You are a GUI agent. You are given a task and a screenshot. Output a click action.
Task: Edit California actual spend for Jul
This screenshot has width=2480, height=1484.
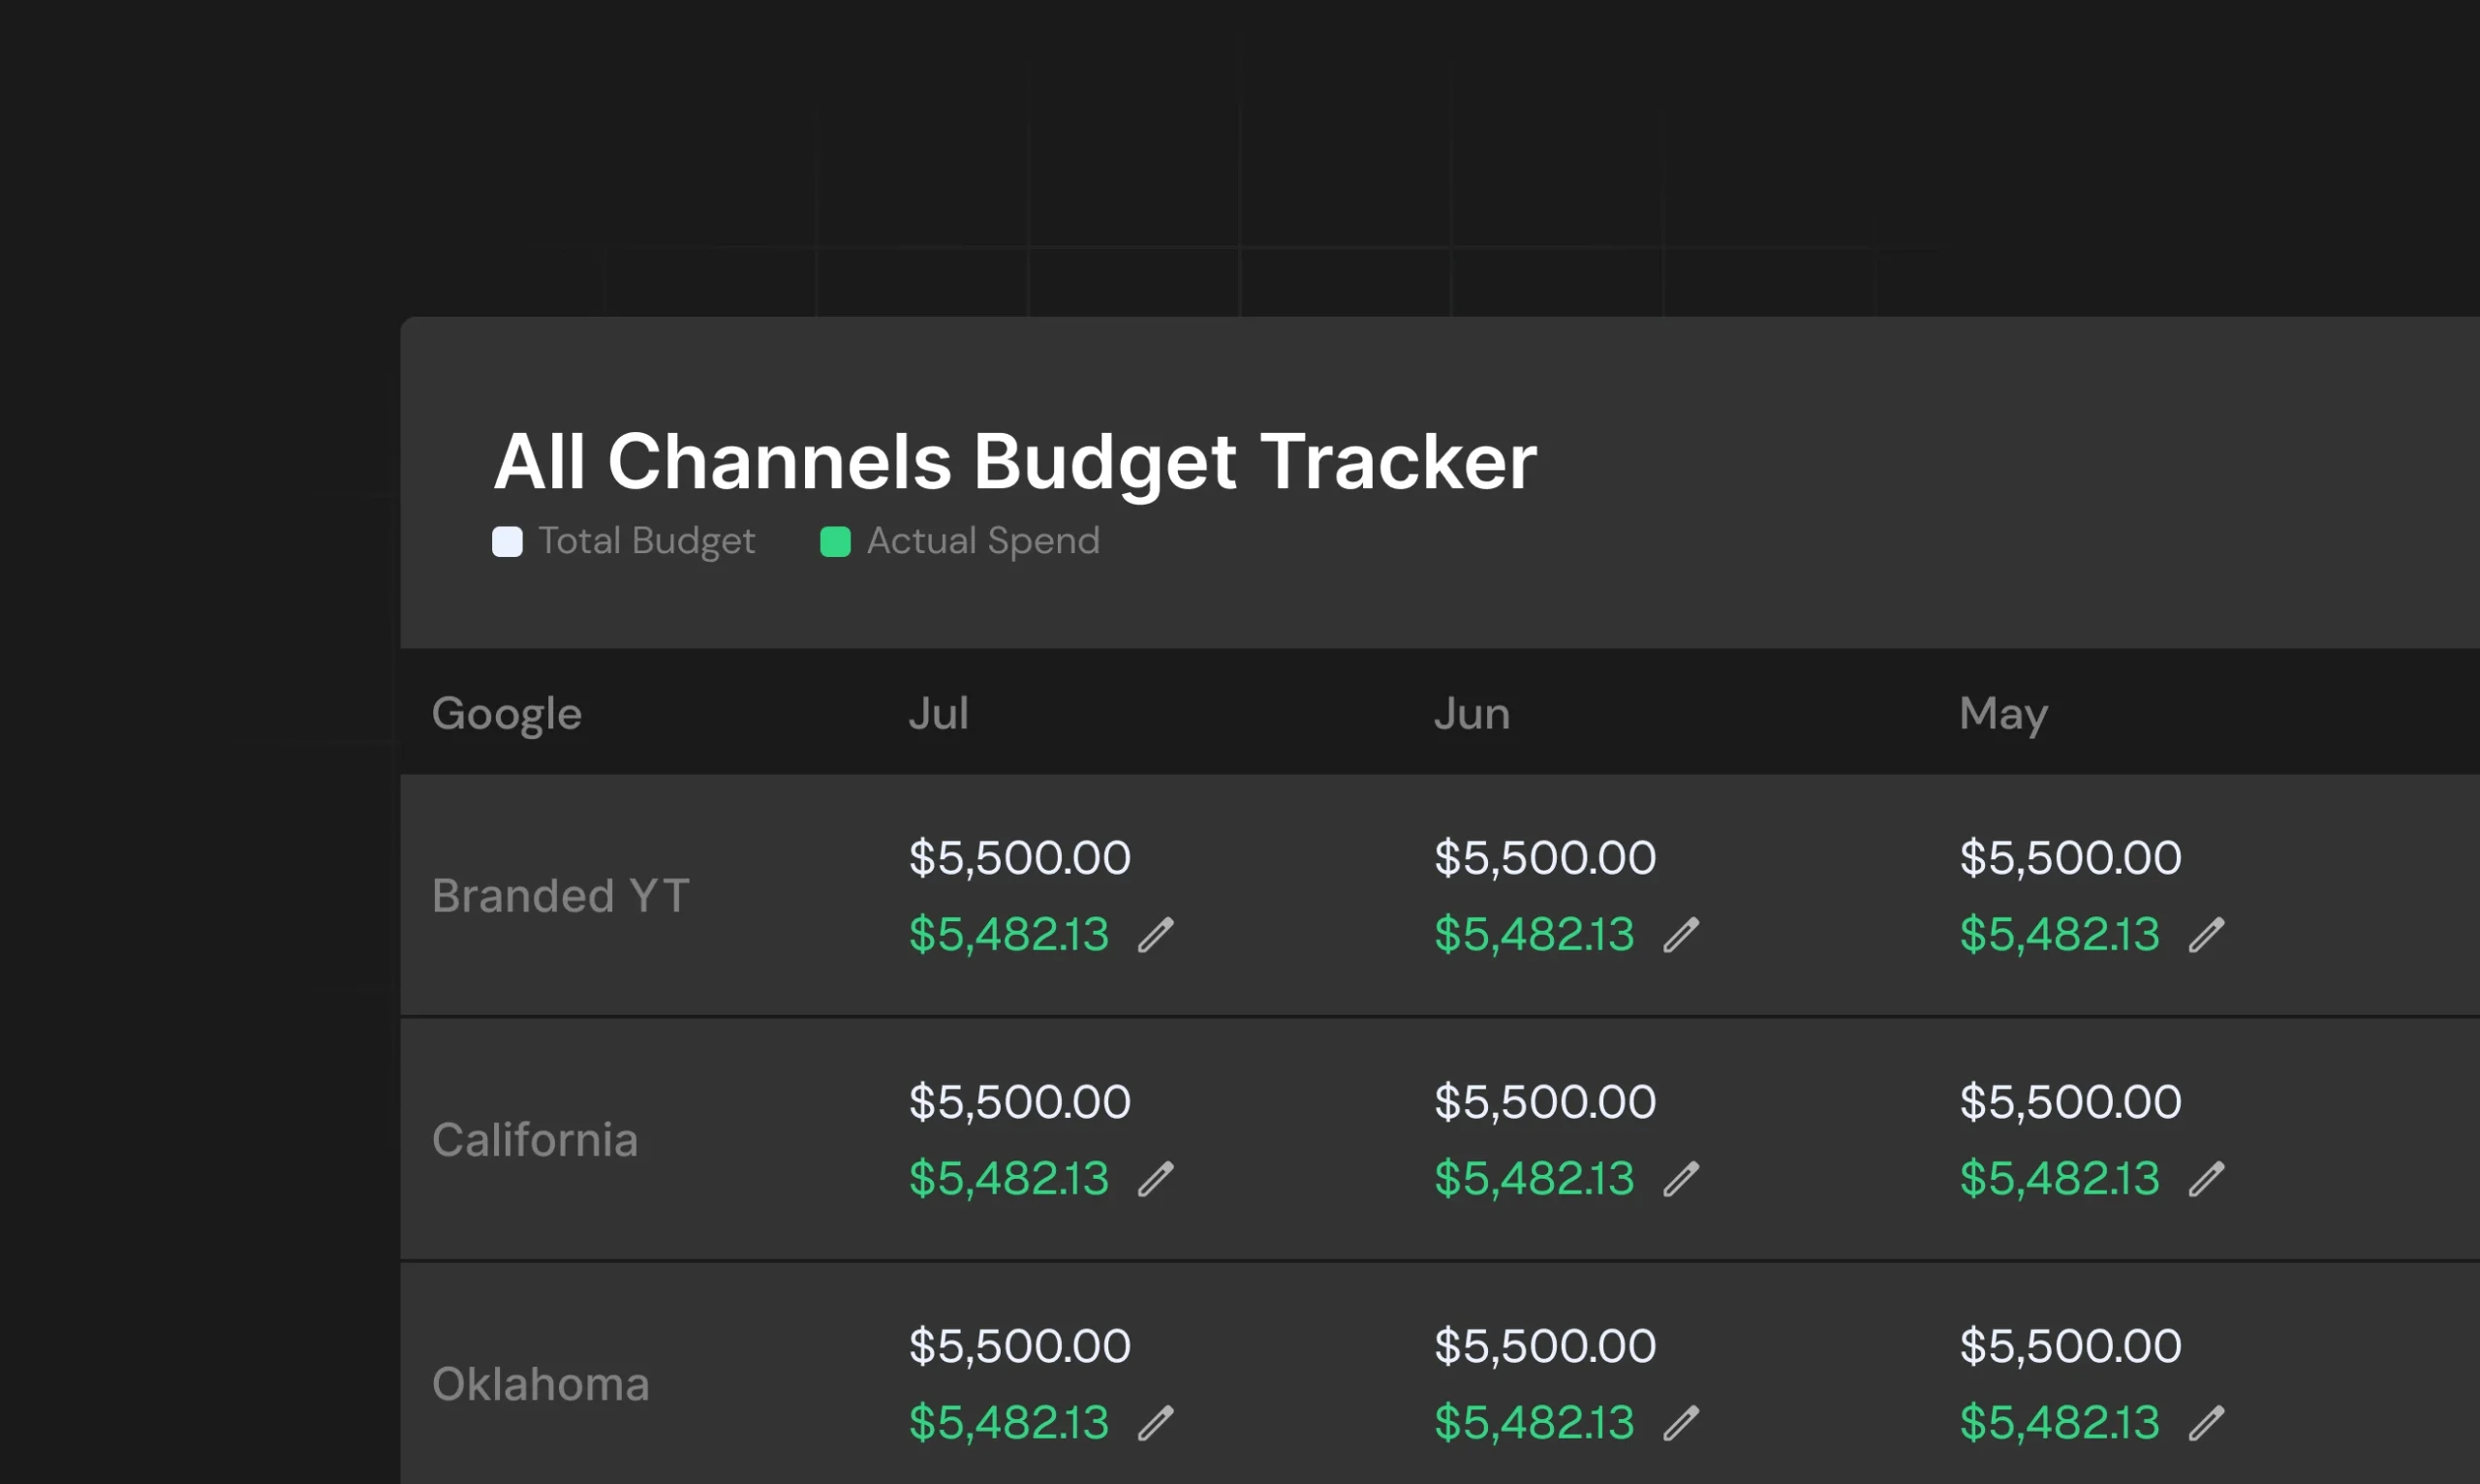[x=1156, y=1179]
